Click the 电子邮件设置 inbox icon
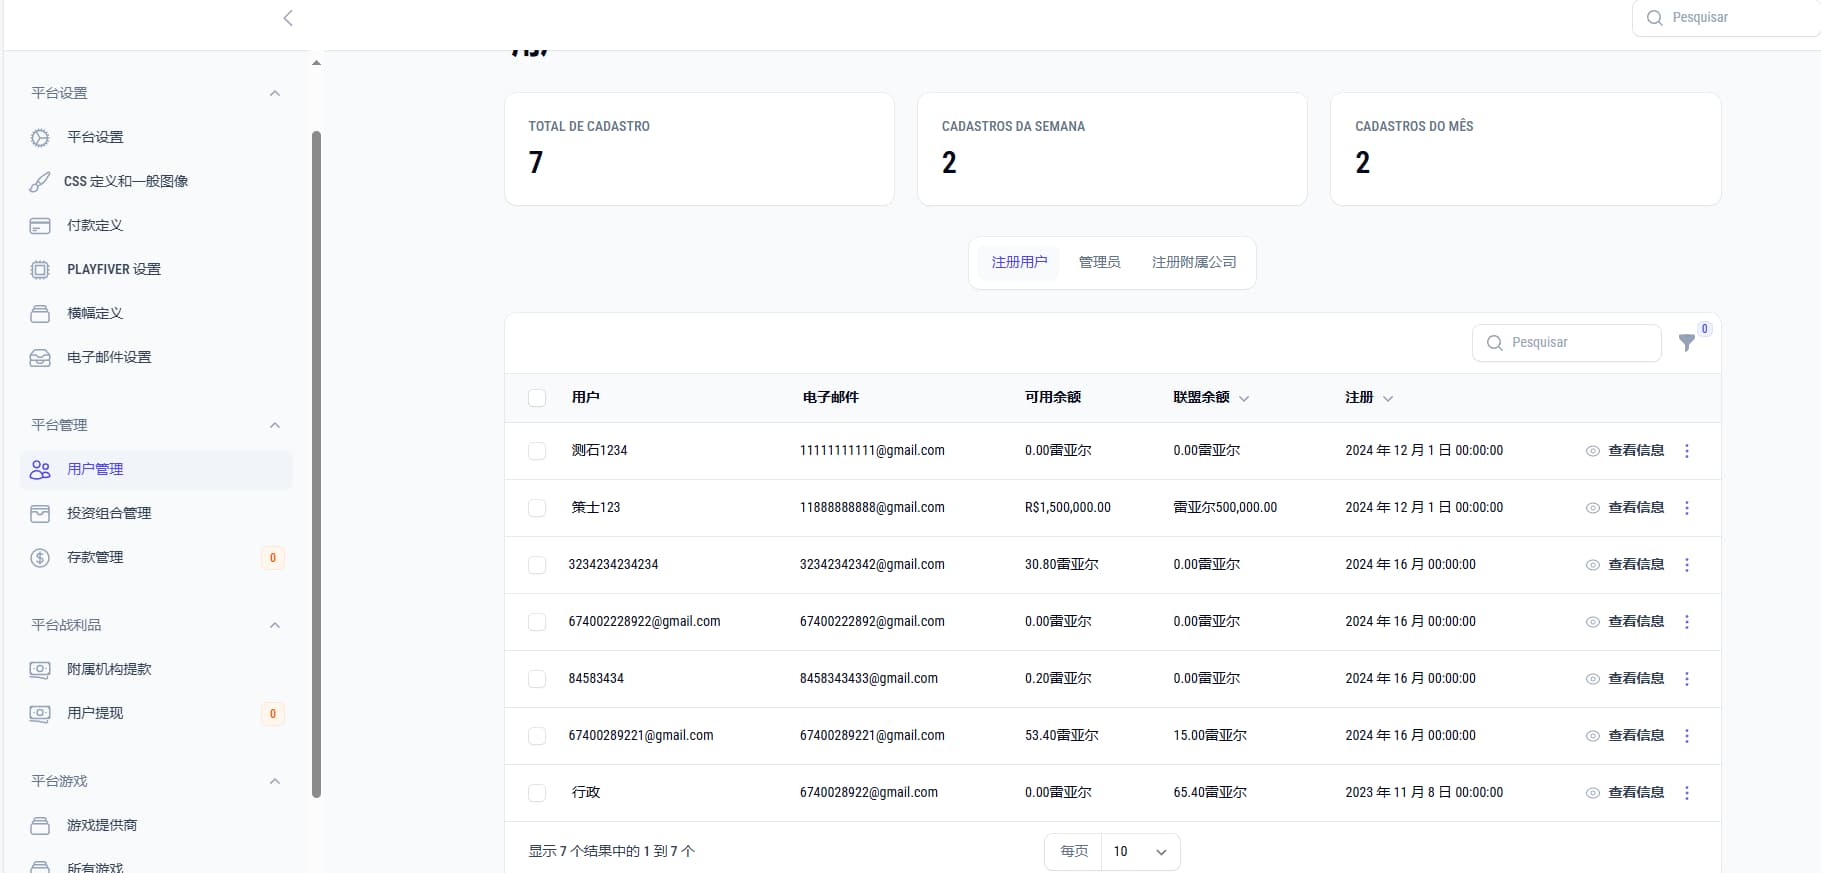The height and width of the screenshot is (873, 1821). pyautogui.click(x=40, y=358)
